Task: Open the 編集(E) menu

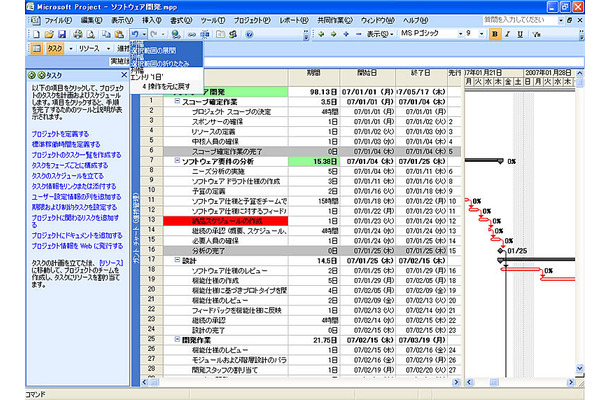Action: click(x=91, y=20)
